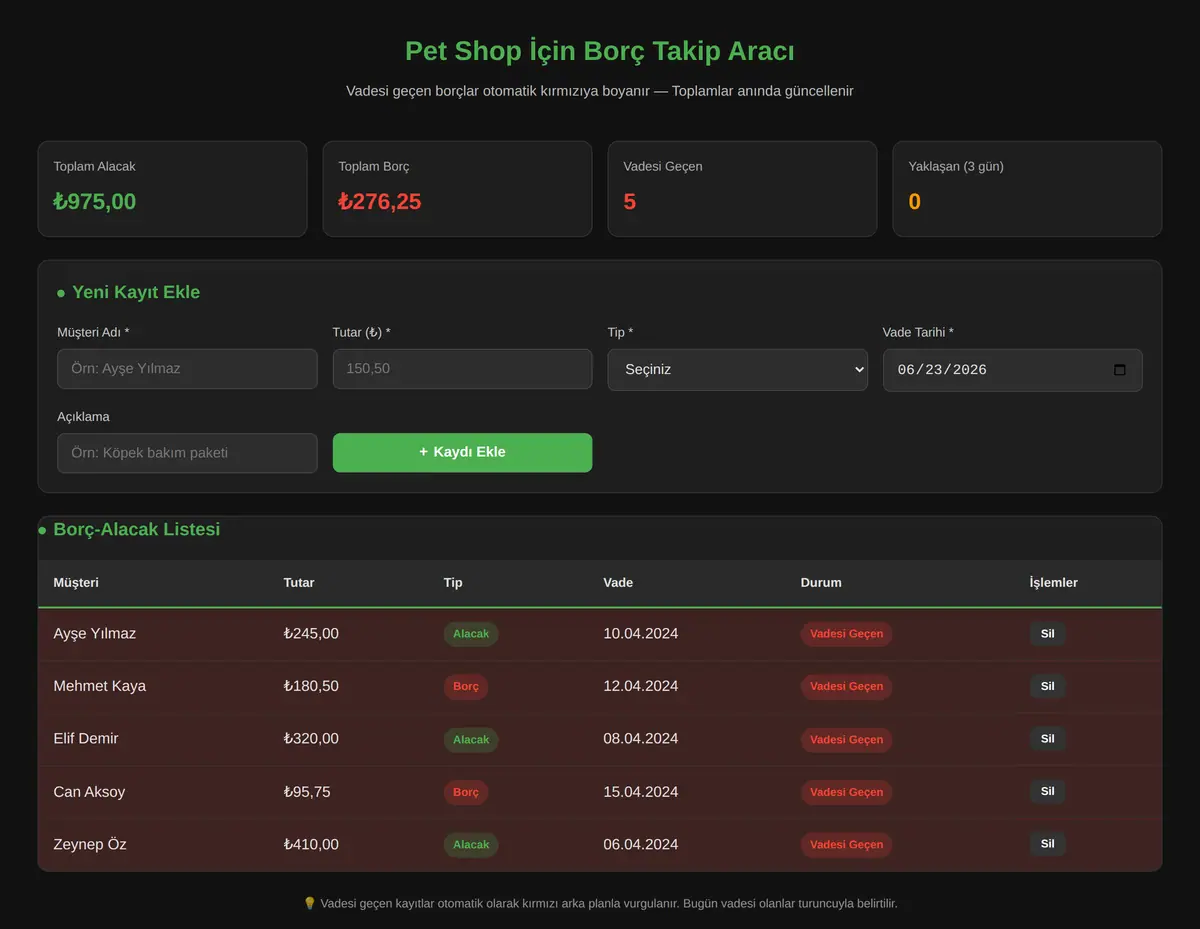
Task: Click Sil for Elif Demir
Action: pos(1047,739)
